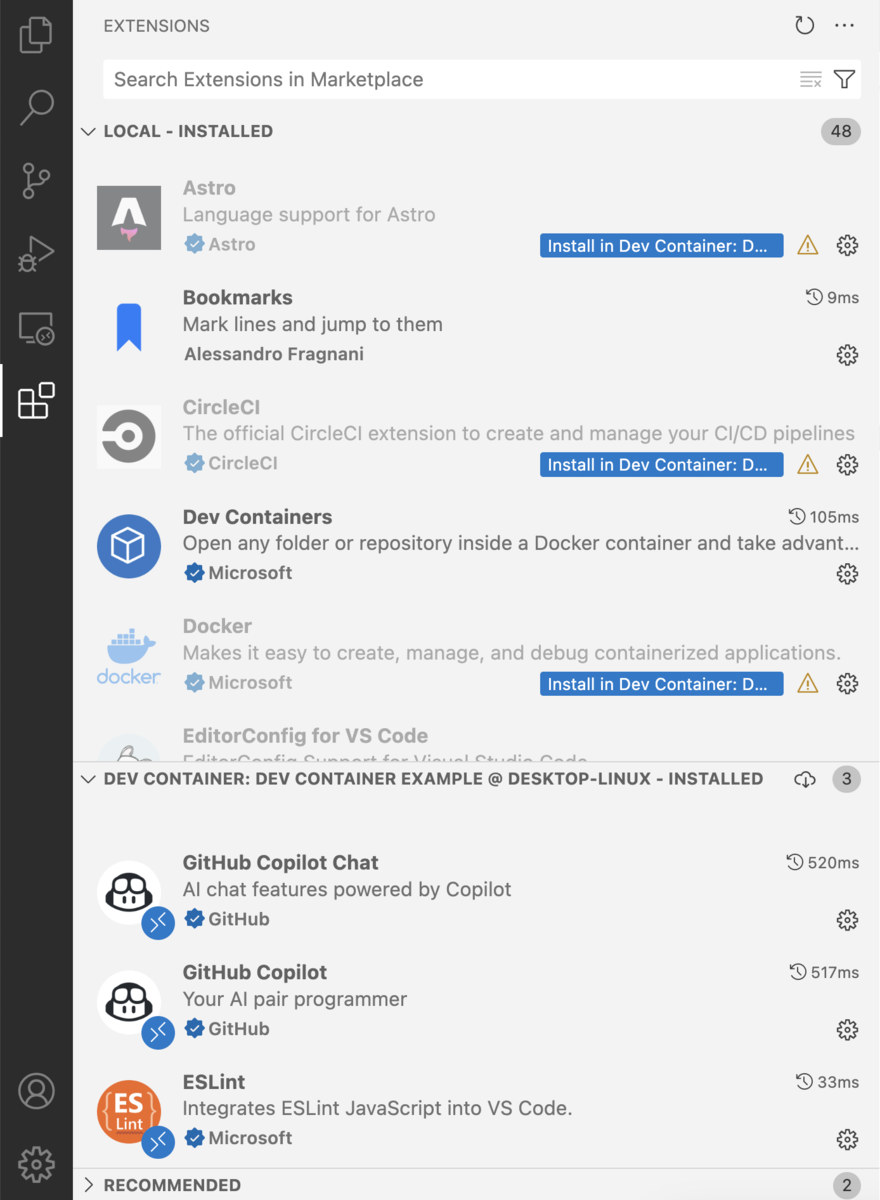880x1200 pixels.
Task: Open the Manage gear for Bookmarks extension
Action: point(847,354)
